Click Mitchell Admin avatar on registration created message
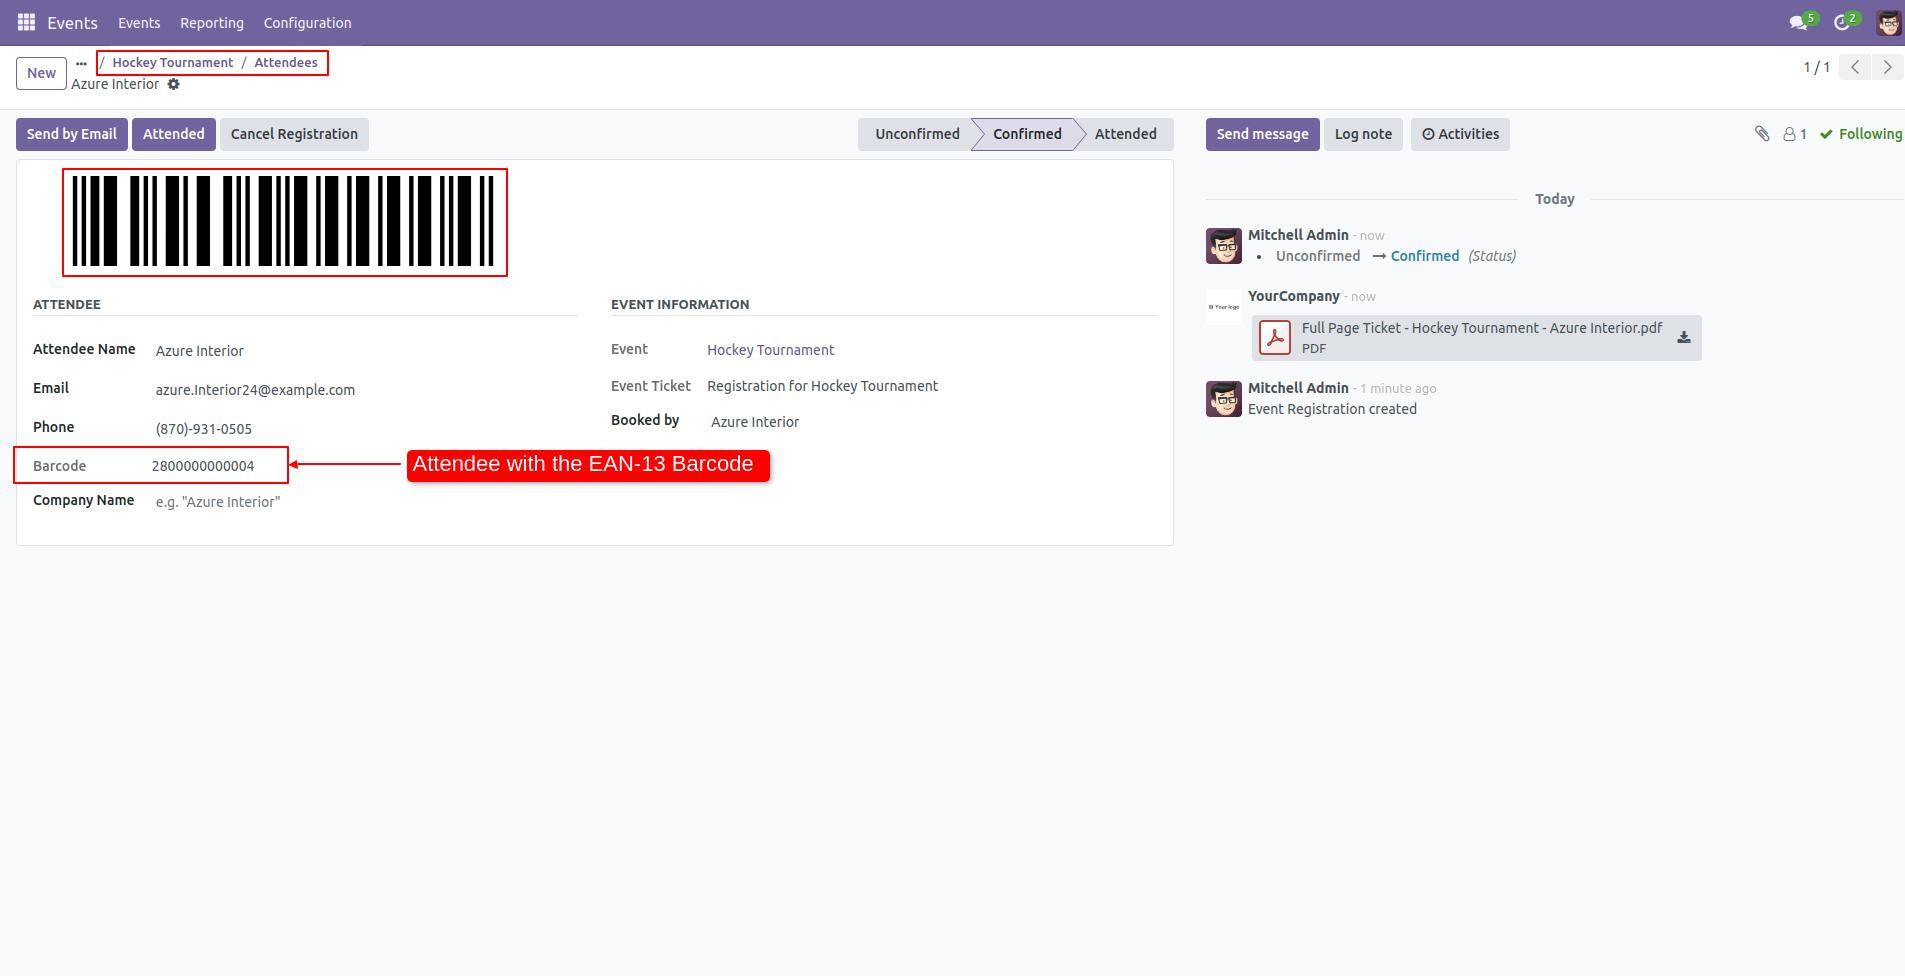Viewport: 1905px width, 976px height. 1224,399
